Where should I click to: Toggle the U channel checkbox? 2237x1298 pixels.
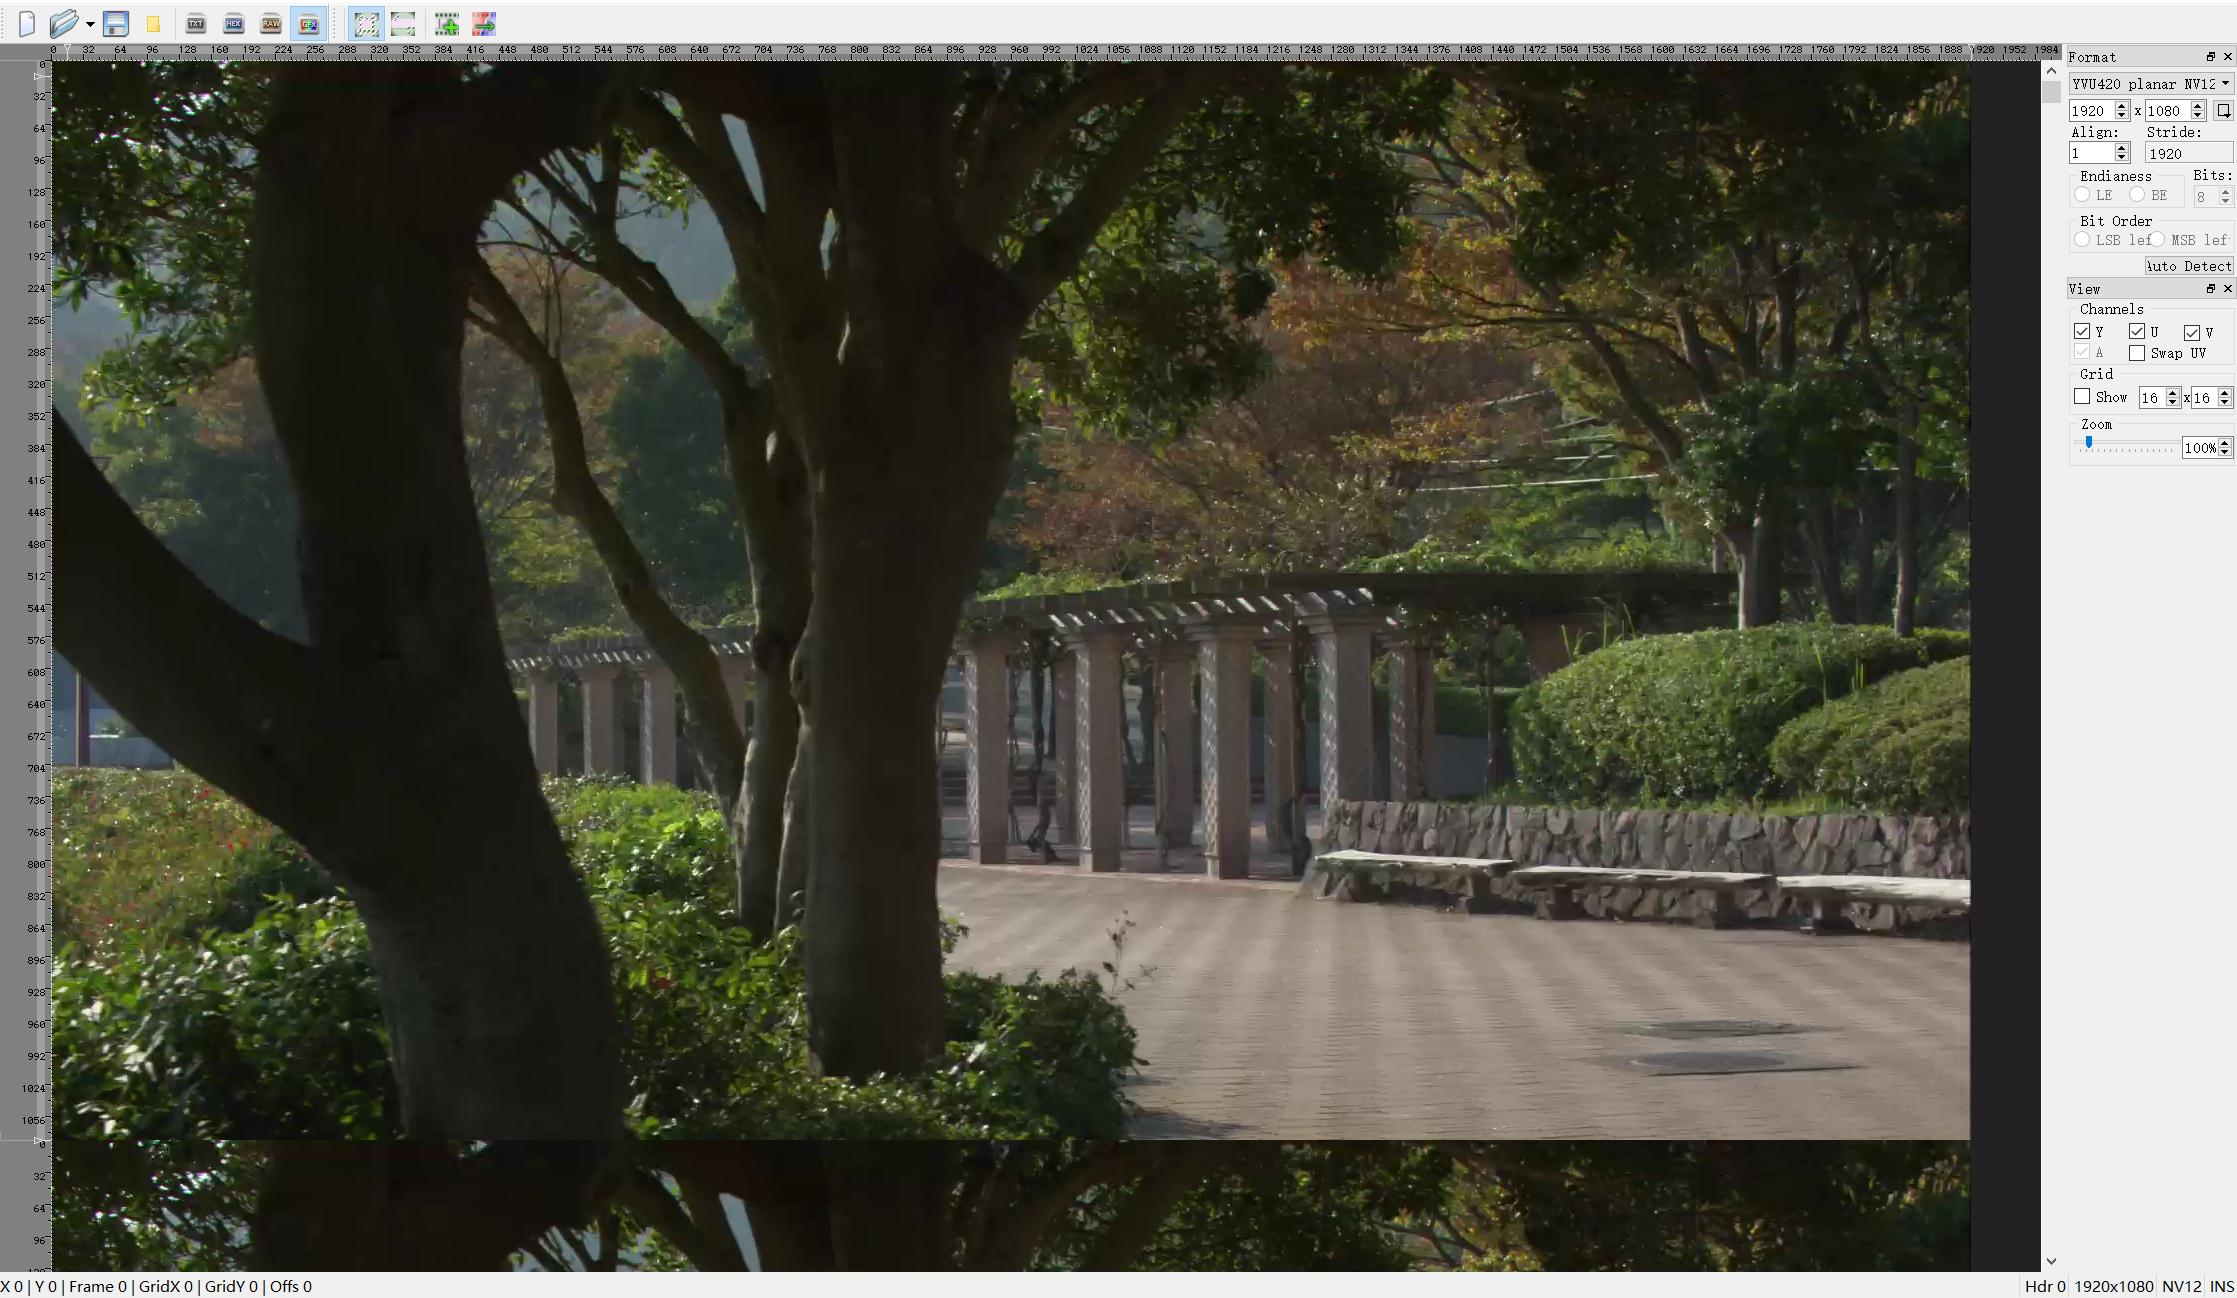[2137, 332]
